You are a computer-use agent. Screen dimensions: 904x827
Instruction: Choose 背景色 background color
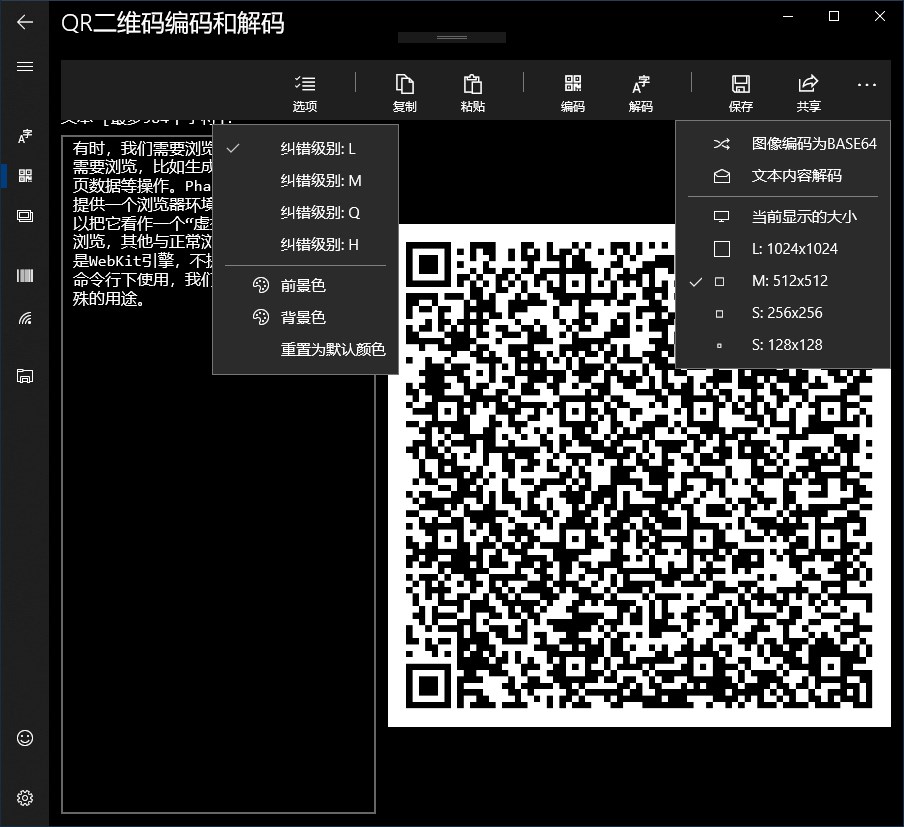click(x=306, y=317)
